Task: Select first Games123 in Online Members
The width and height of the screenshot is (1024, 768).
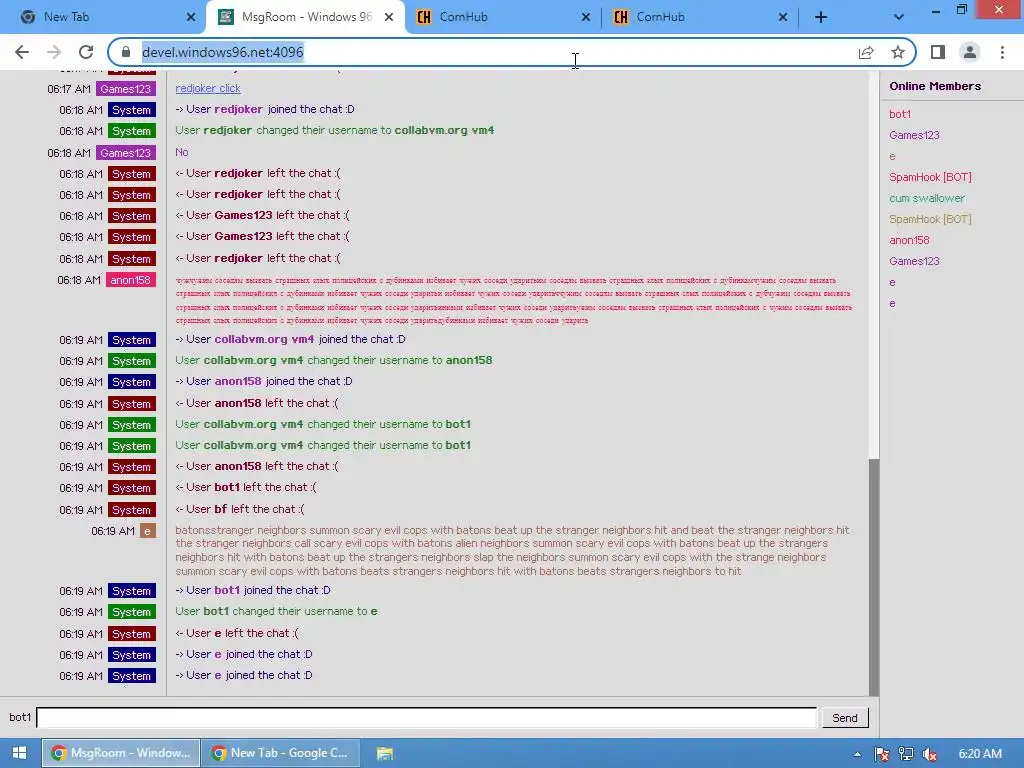Action: 914,135
